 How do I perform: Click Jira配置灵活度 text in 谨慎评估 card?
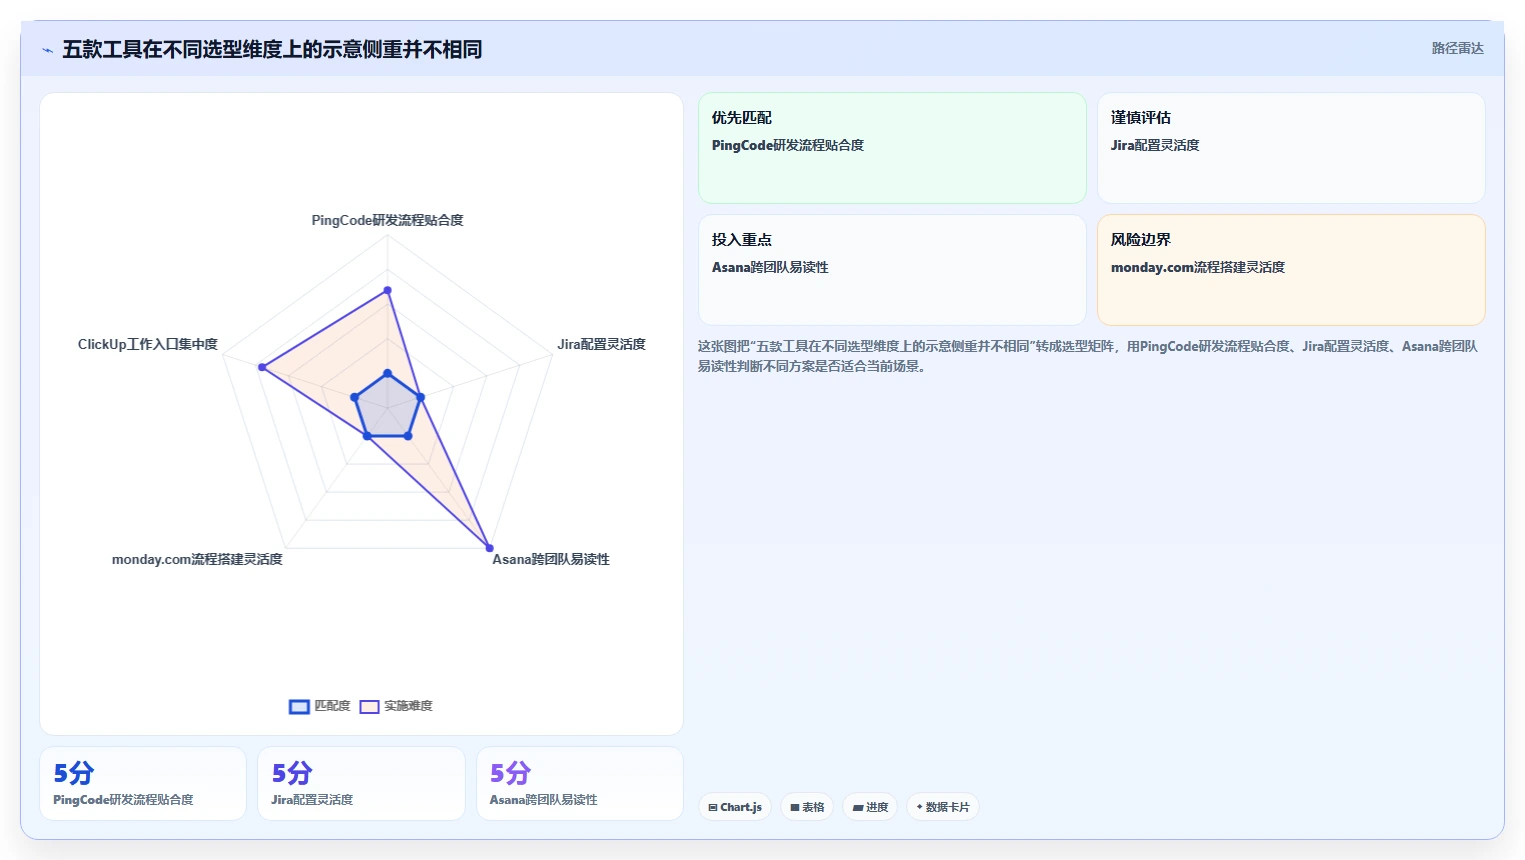click(x=1155, y=145)
